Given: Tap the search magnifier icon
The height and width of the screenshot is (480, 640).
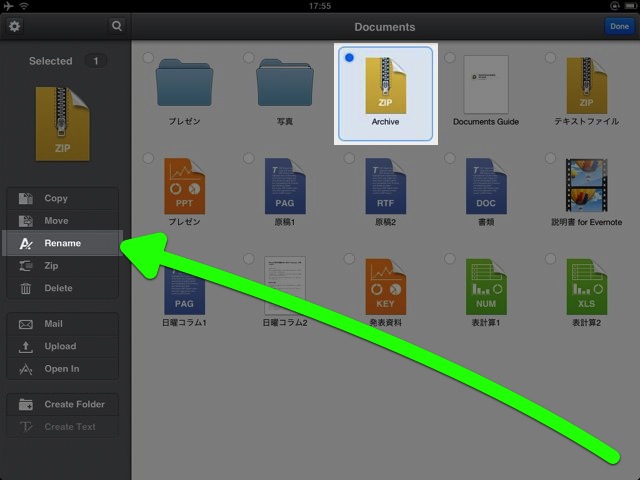Looking at the screenshot, I should tap(117, 26).
